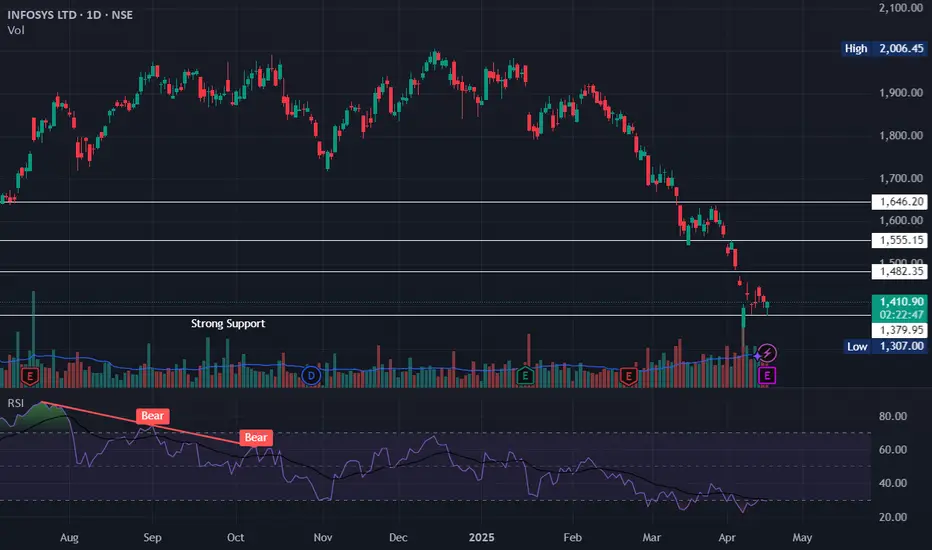
Task: Click the May label on time axis
Action: (802, 538)
